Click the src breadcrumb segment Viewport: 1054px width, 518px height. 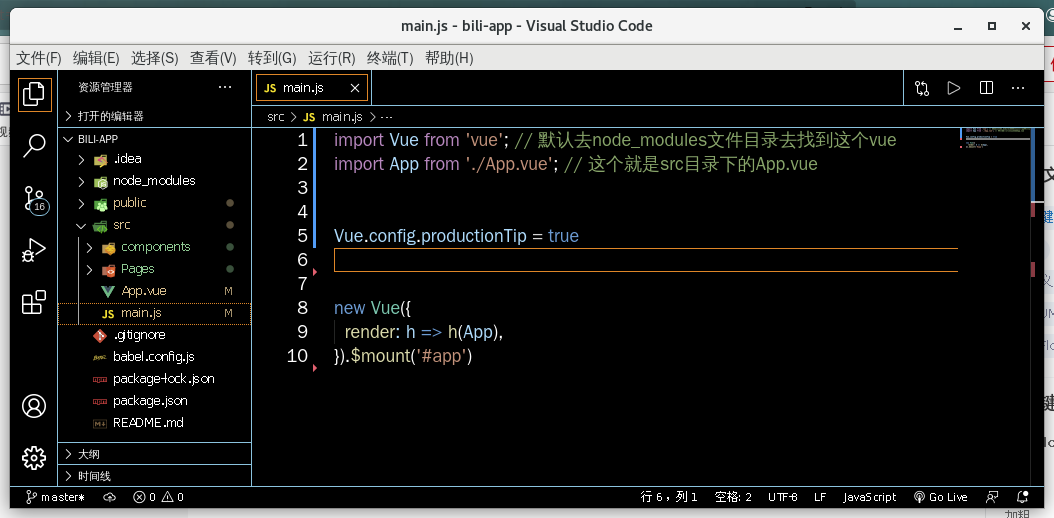(x=276, y=116)
